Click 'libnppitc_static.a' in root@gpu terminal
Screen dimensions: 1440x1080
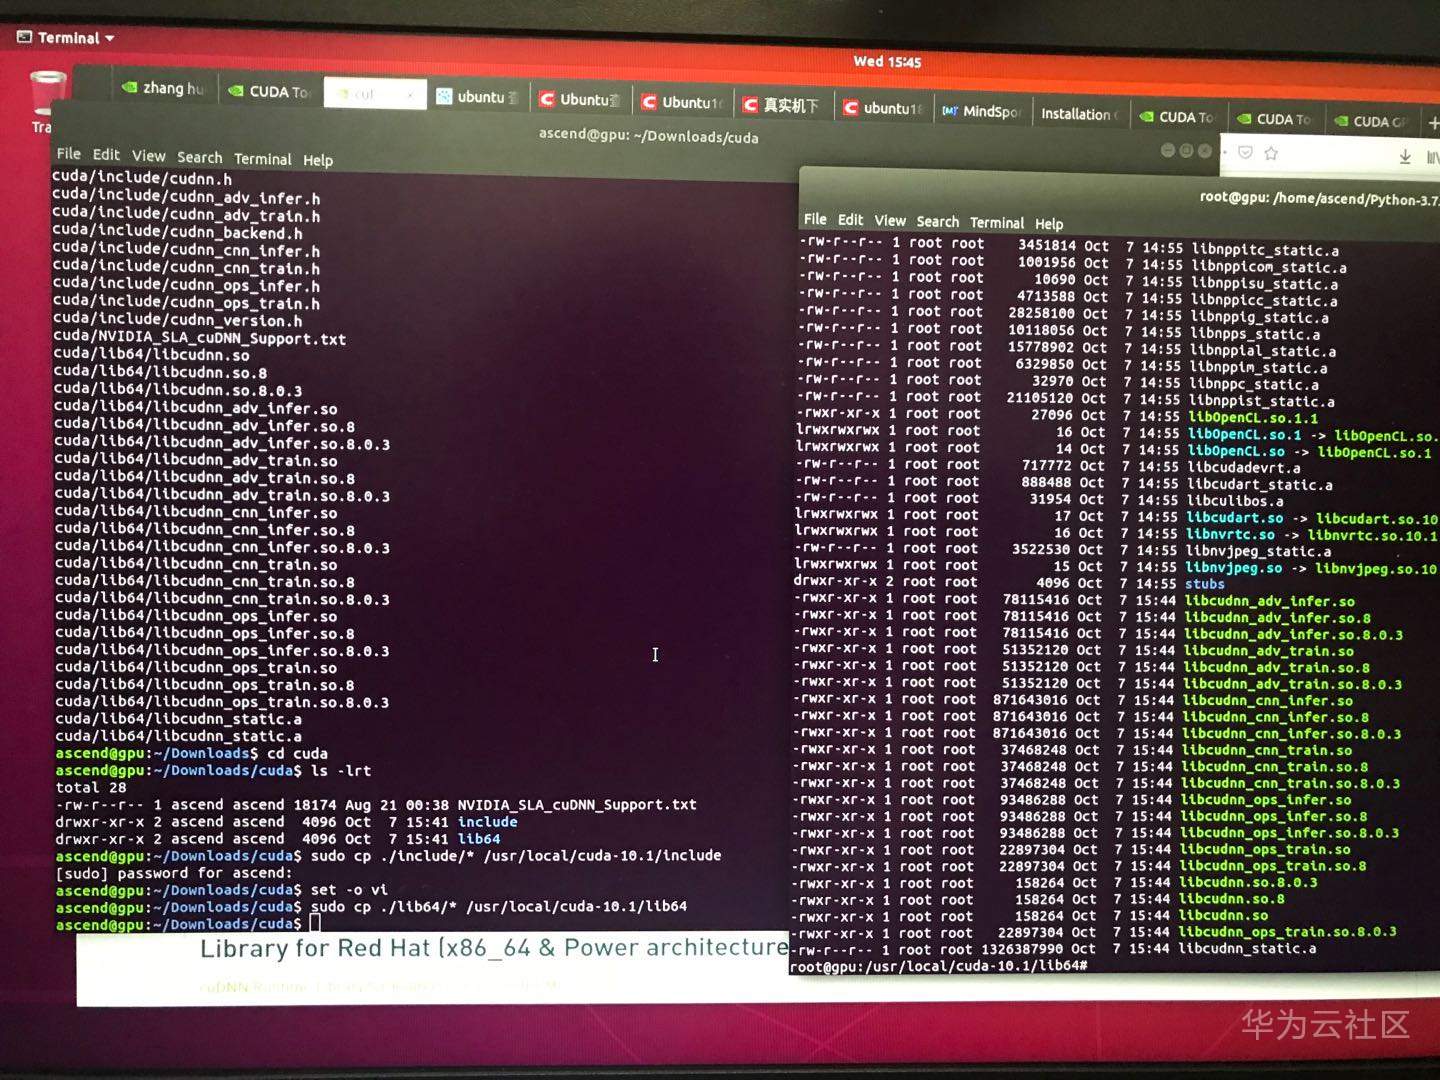click(x=1265, y=250)
